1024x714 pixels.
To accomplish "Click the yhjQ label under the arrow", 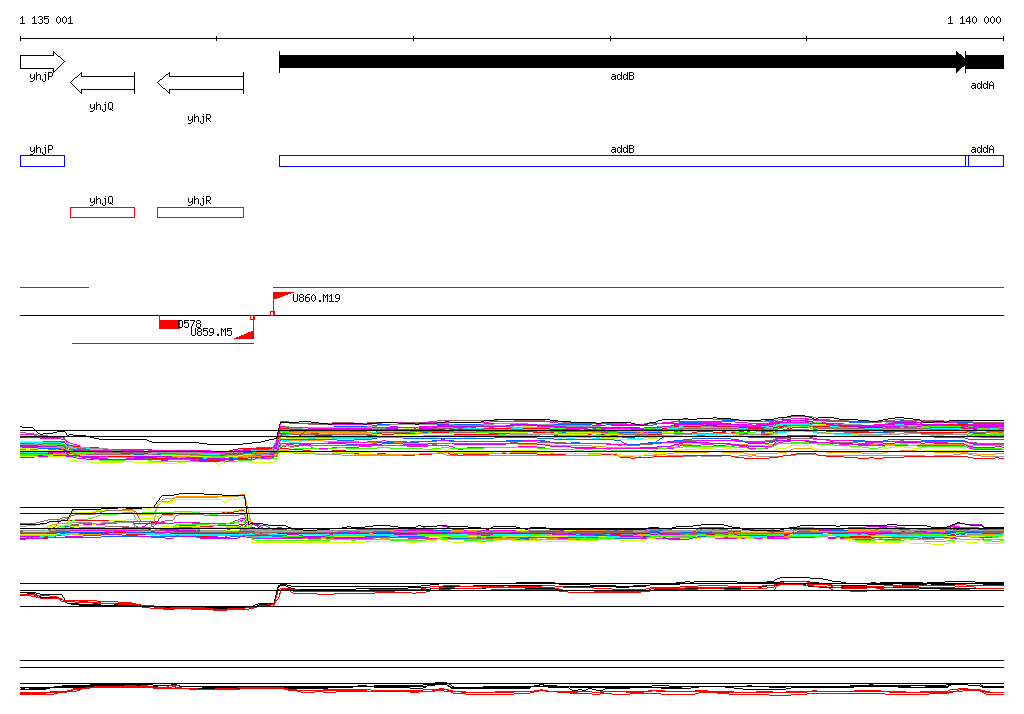I will point(101,106).
